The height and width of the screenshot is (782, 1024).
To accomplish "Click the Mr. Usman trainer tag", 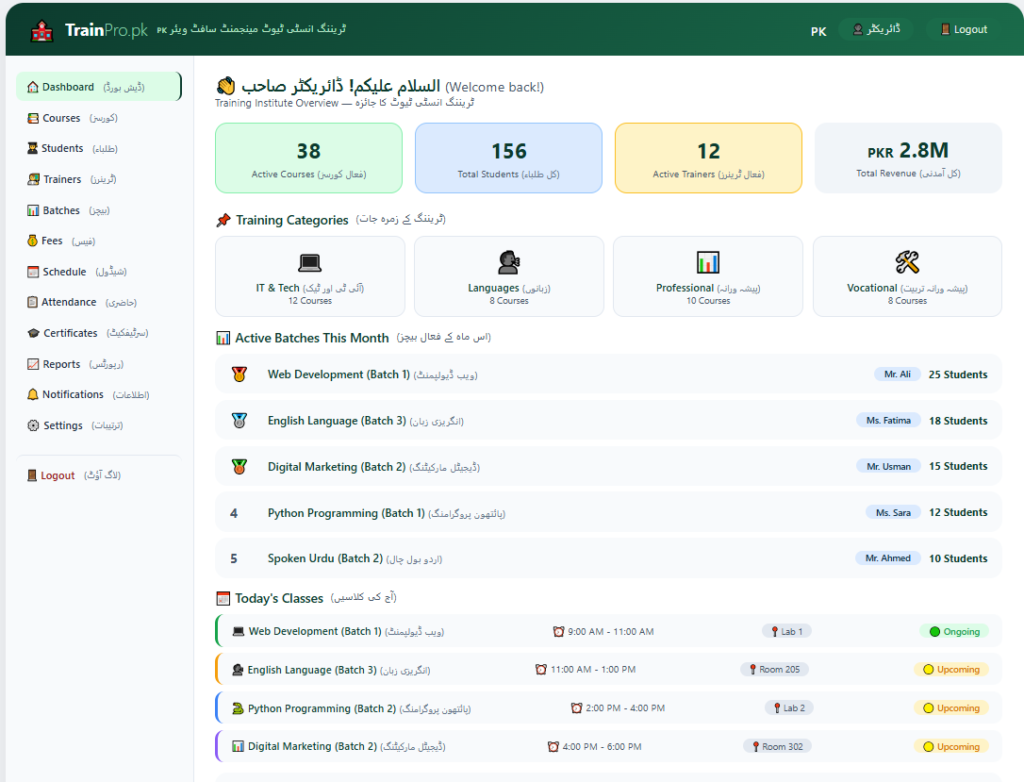I will click(x=888, y=466).
